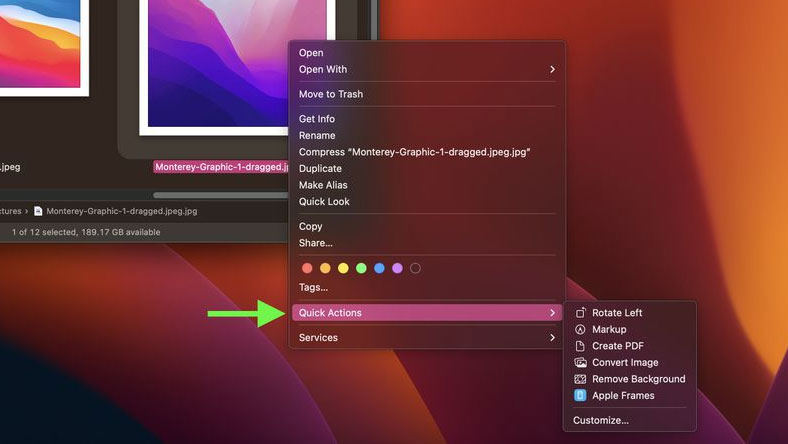Apply the orange tag color

(325, 268)
